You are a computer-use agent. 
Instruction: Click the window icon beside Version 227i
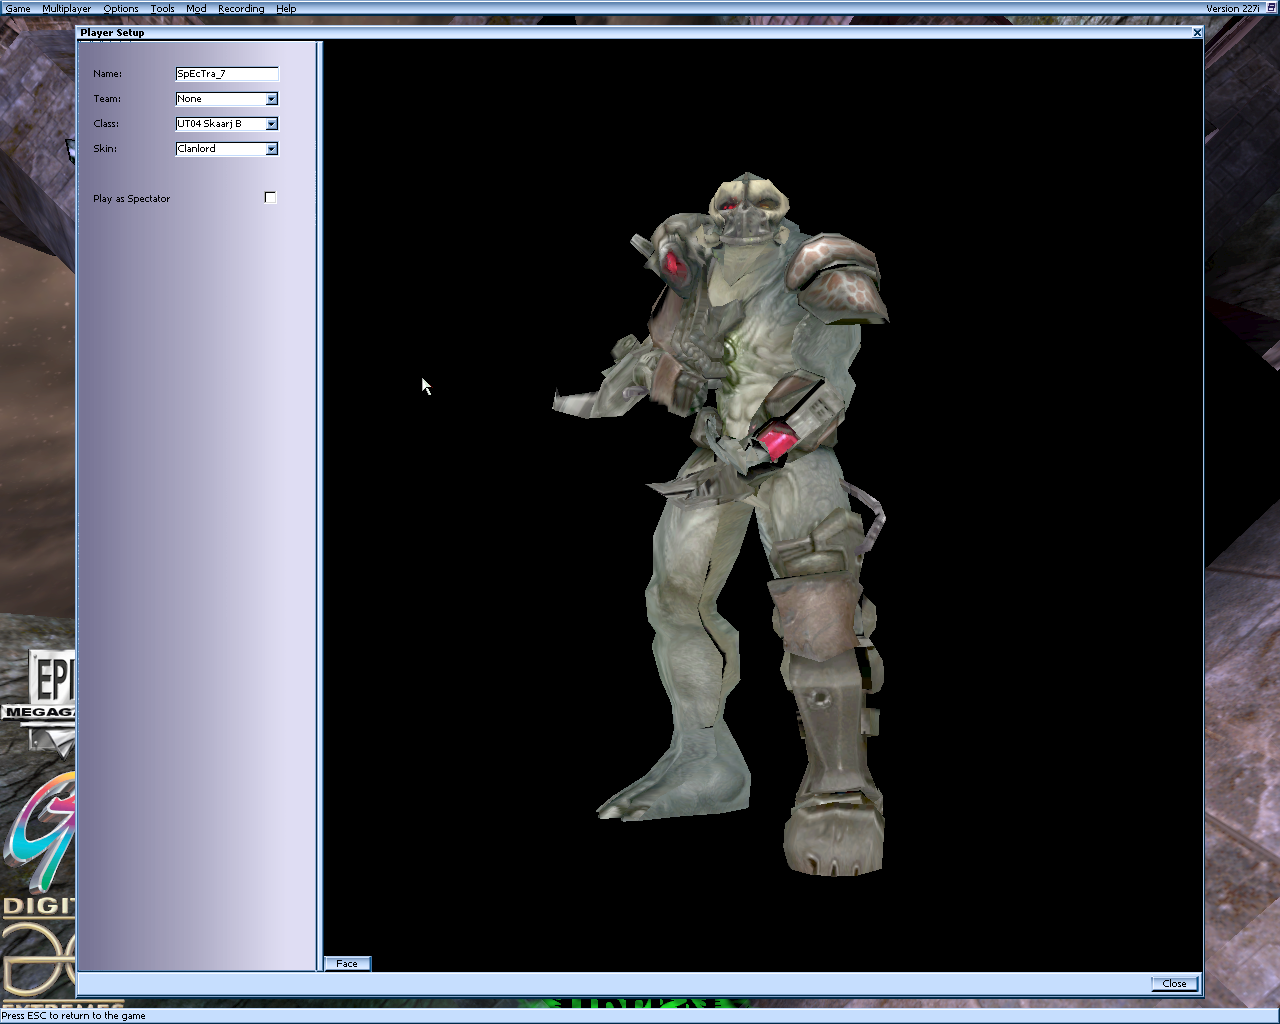(x=1271, y=8)
